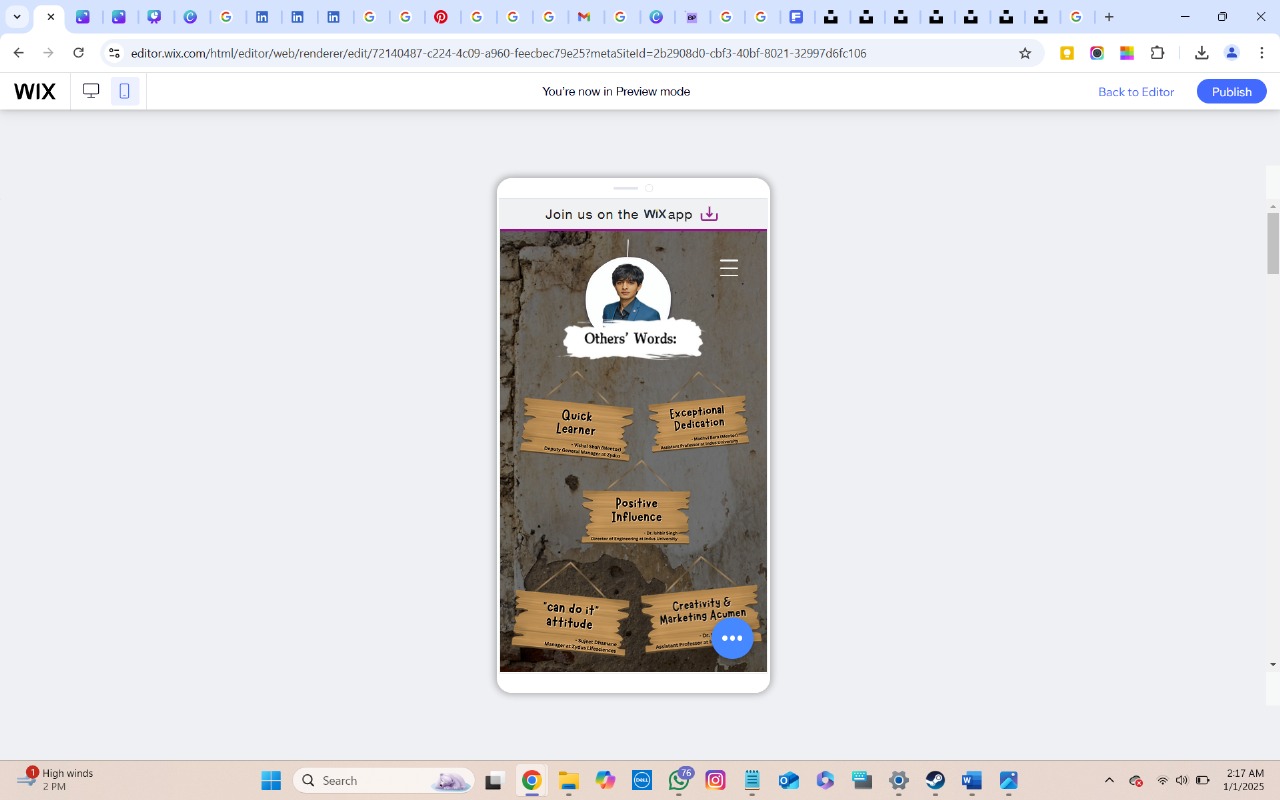
Task: Click the address bar URL
Action: (498, 53)
